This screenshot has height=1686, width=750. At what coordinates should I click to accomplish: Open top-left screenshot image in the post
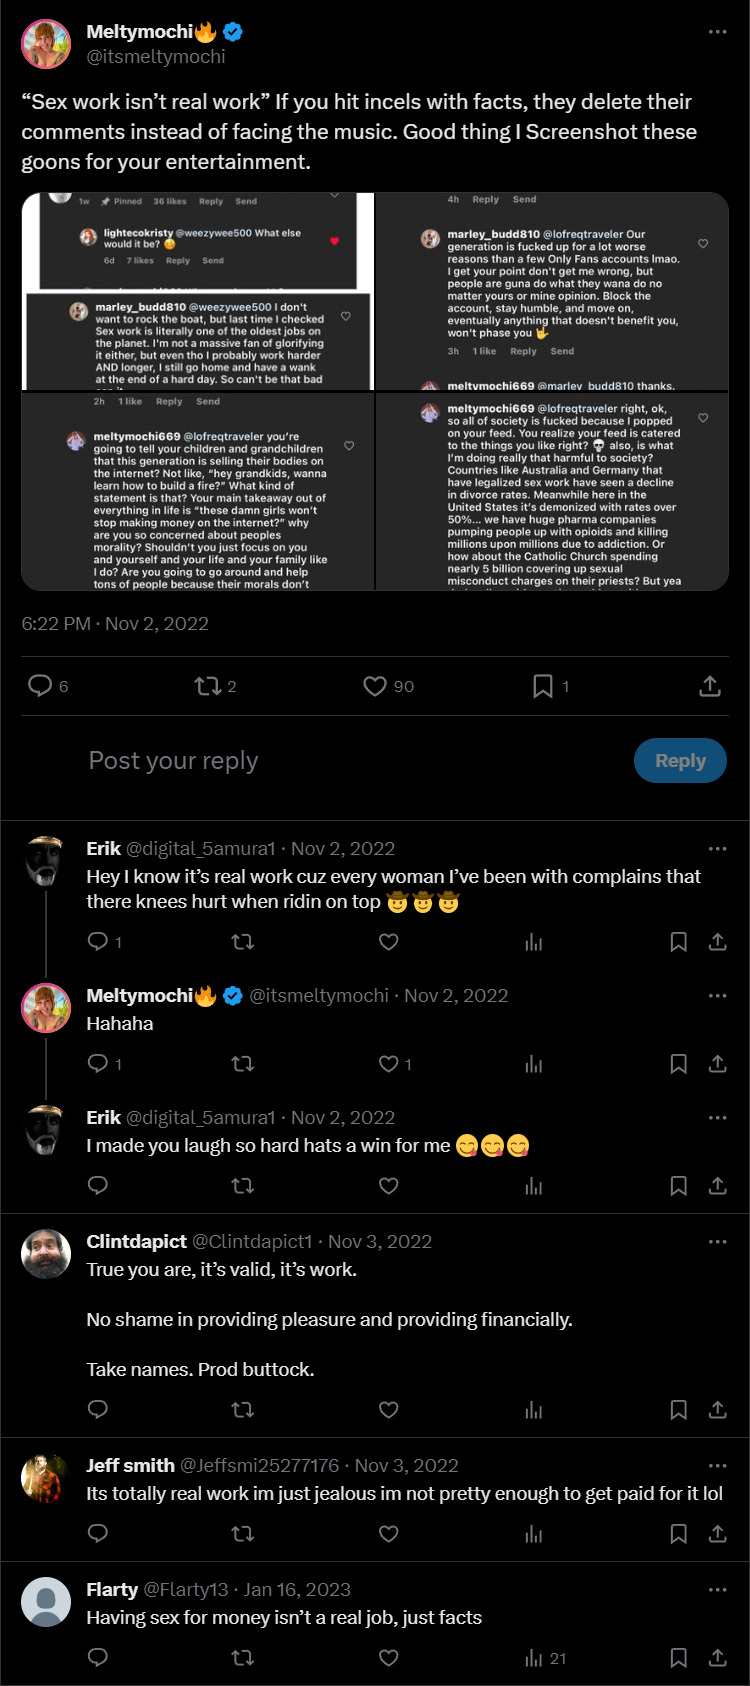(x=197, y=291)
